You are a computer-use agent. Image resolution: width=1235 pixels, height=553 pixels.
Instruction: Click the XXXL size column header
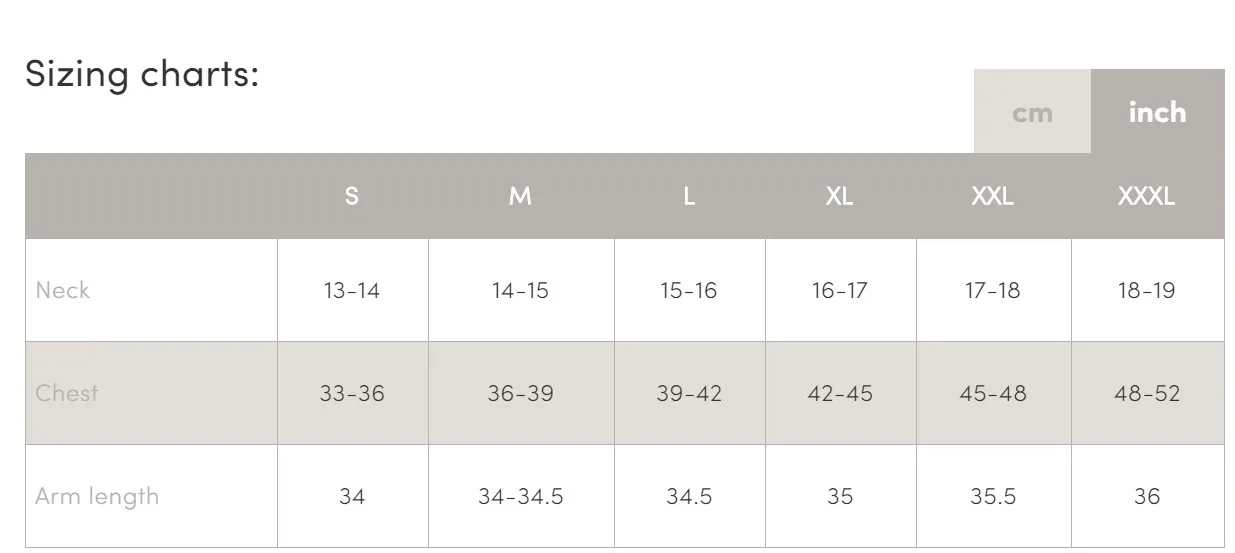(x=1147, y=196)
